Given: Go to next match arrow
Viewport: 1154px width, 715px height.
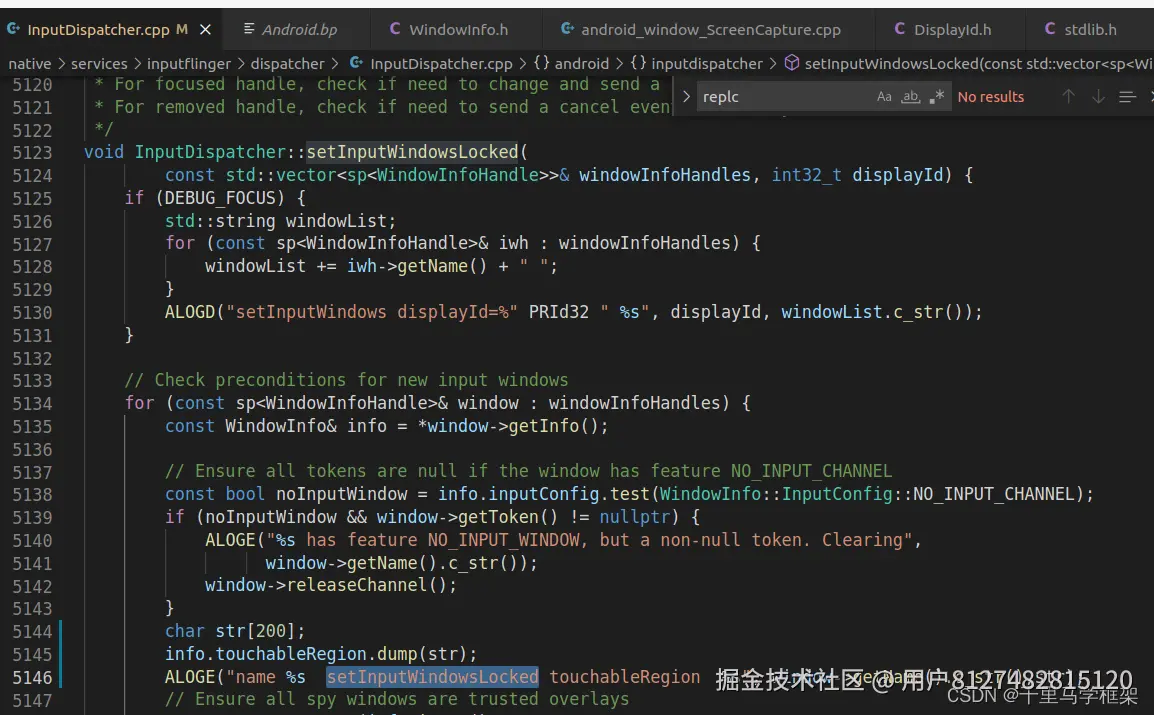Looking at the screenshot, I should [1098, 96].
